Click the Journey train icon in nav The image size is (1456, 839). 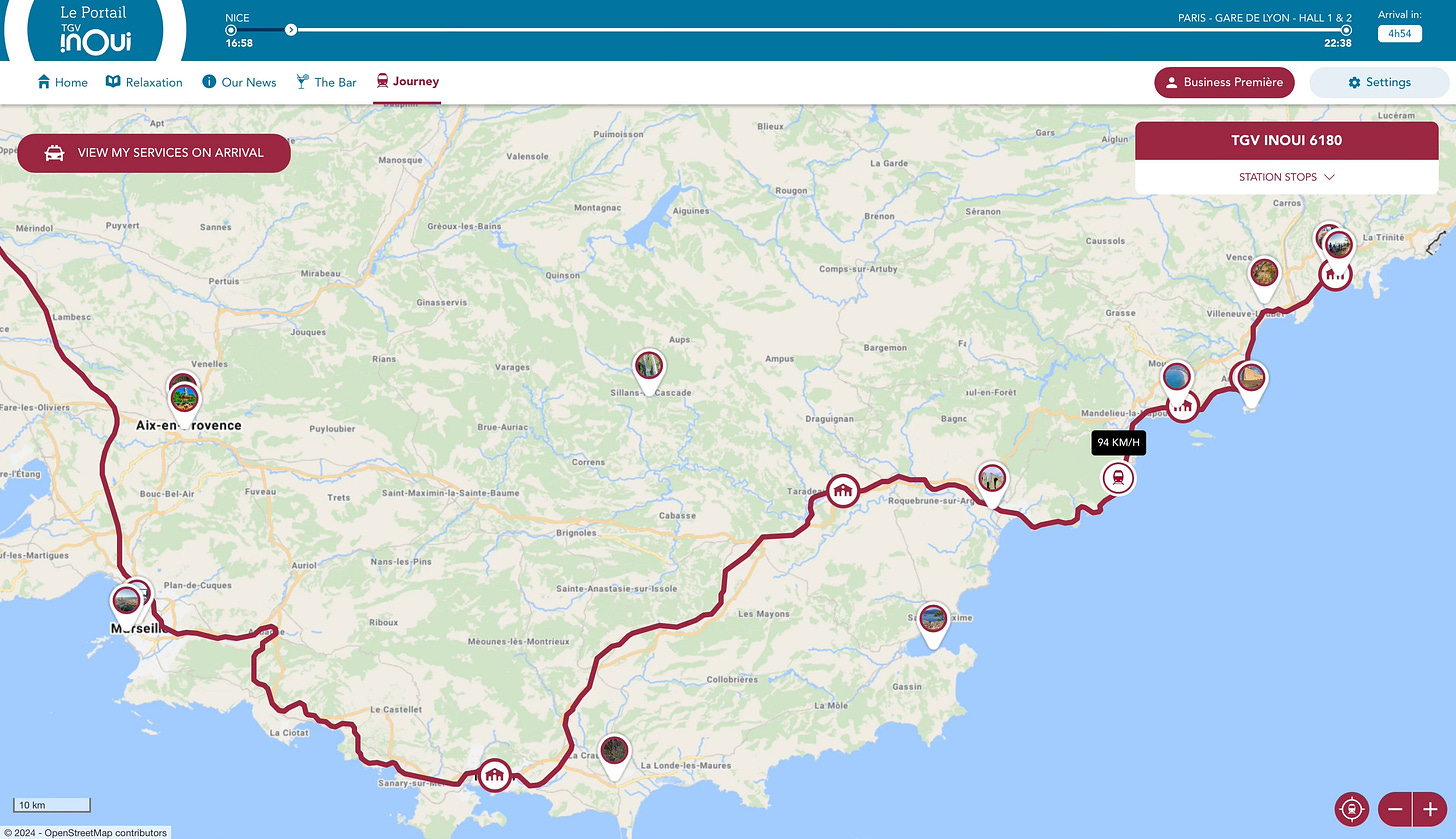click(x=382, y=81)
